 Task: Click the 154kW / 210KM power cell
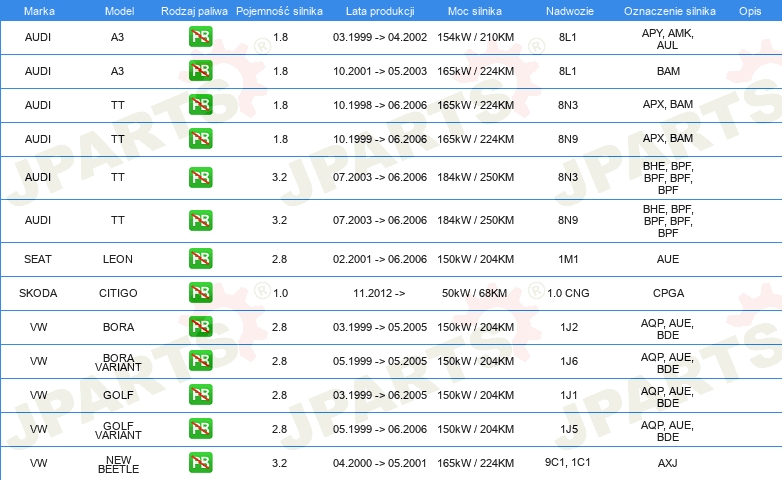point(475,37)
